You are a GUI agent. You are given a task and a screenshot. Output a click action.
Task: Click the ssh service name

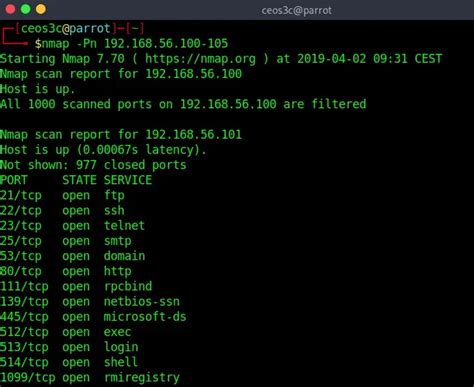click(114, 211)
